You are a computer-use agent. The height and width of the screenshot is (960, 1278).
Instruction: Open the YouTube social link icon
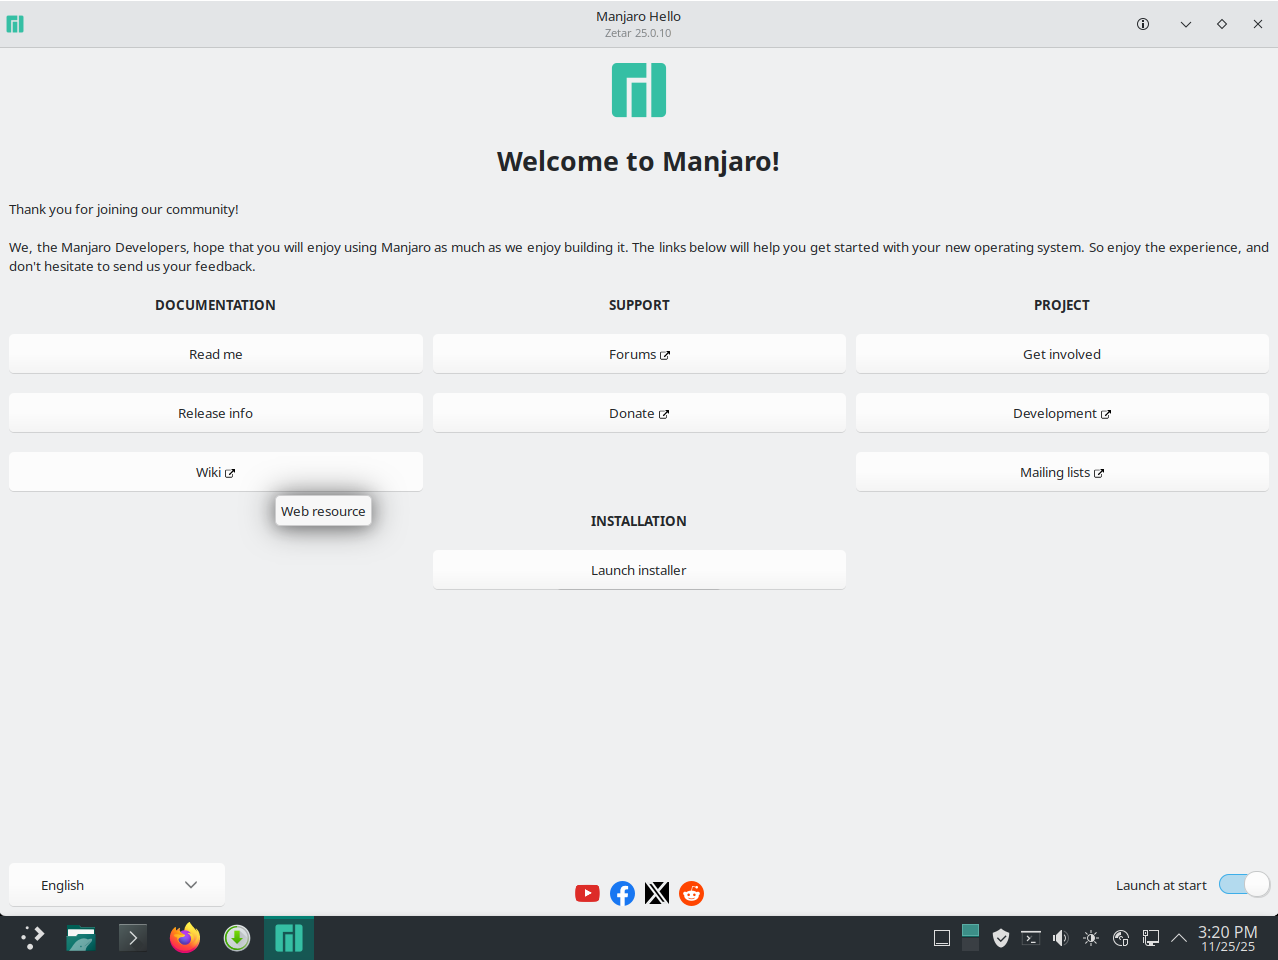pos(587,893)
